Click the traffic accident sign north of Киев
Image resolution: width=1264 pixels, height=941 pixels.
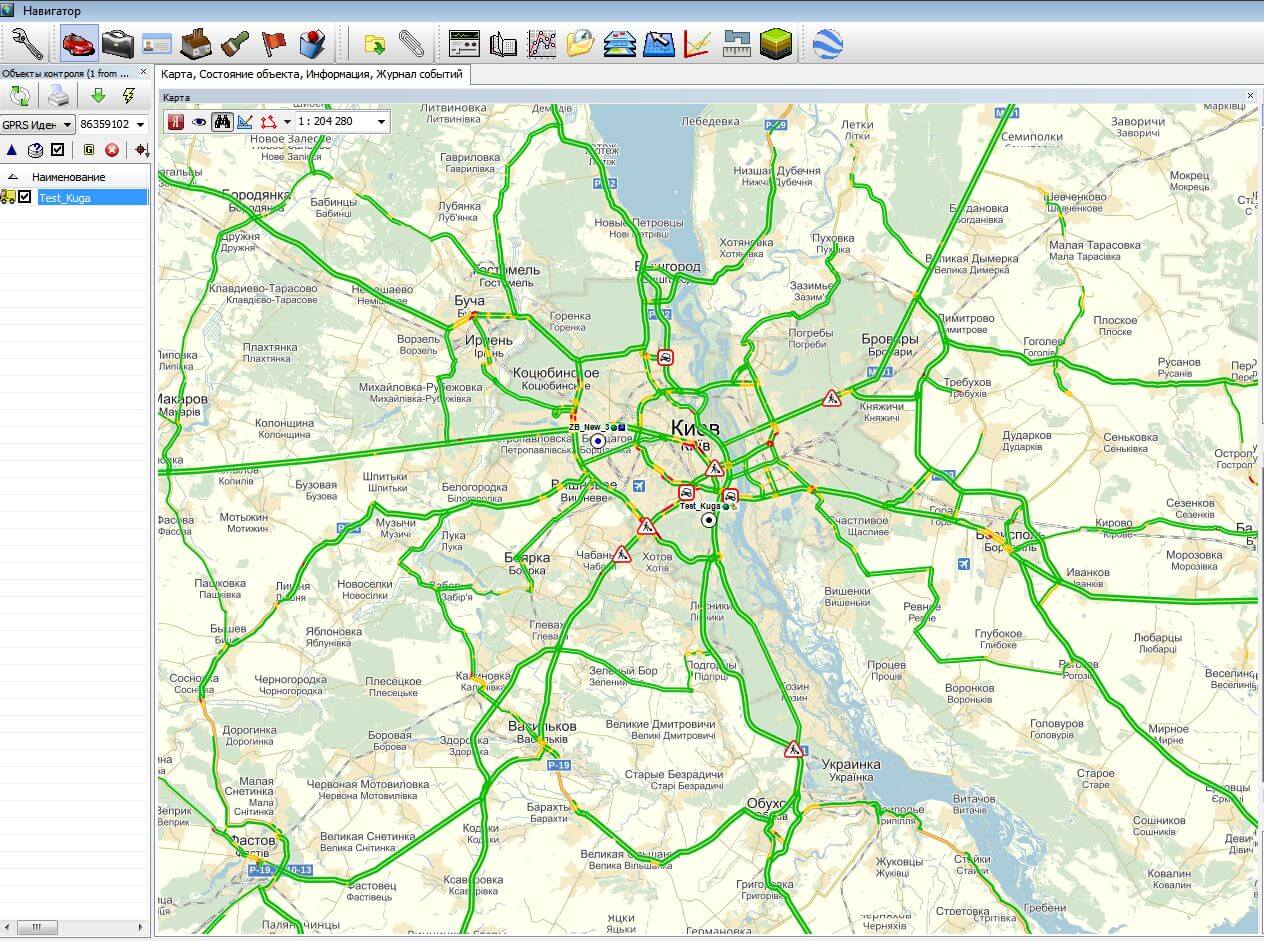point(665,356)
